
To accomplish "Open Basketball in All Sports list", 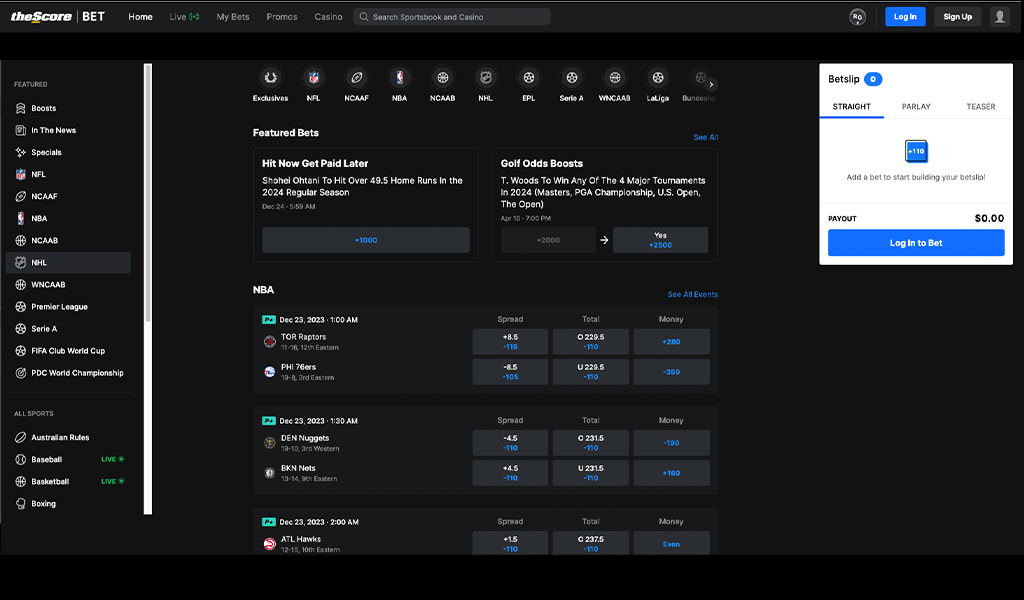I will pyautogui.click(x=69, y=482).
